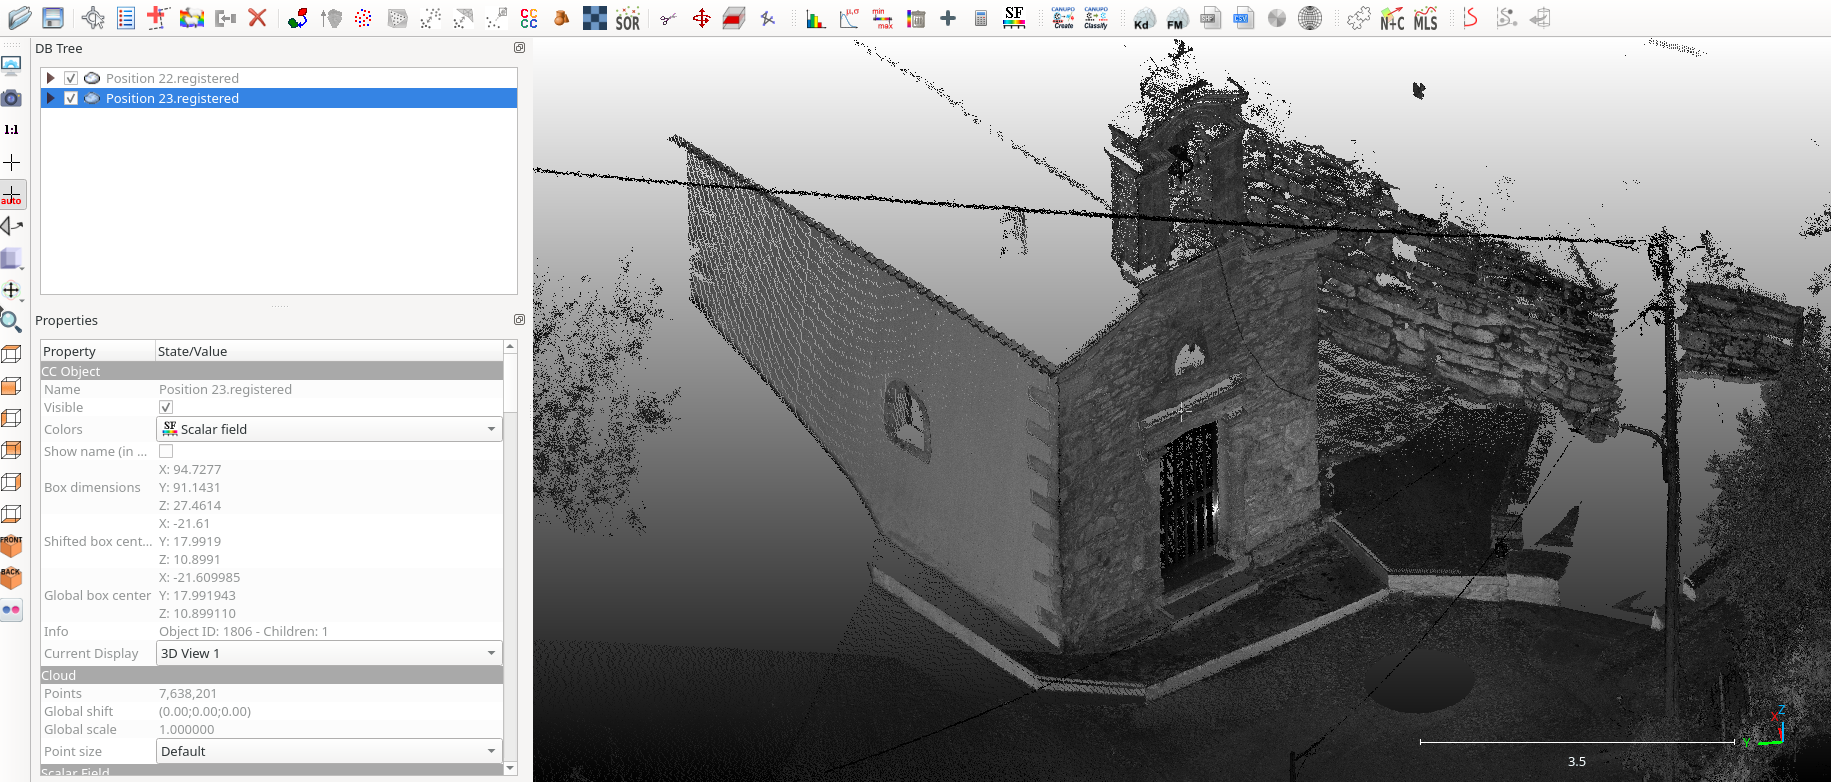Toggle the Visible property checkbox
1831x782 pixels.
[166, 408]
